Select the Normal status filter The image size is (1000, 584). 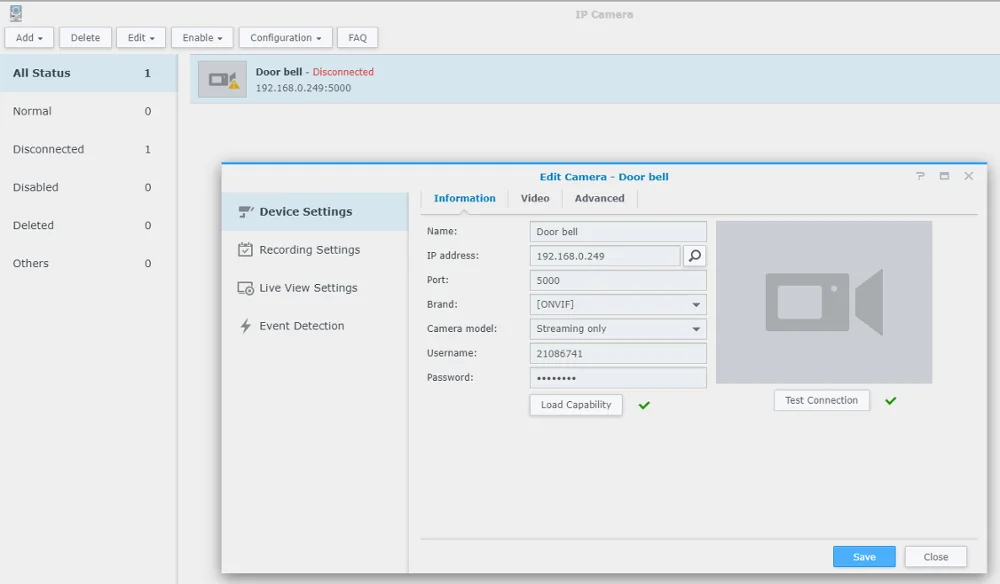pyautogui.click(x=89, y=111)
